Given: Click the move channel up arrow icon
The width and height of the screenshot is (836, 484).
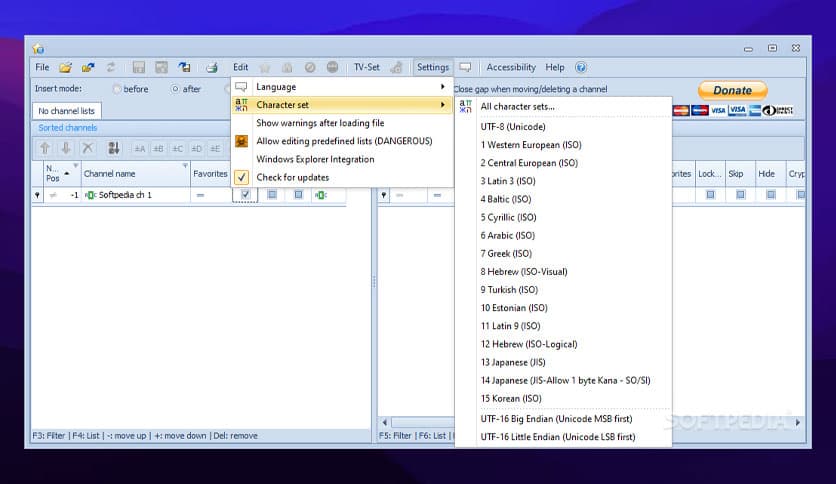Looking at the screenshot, I should point(44,148).
